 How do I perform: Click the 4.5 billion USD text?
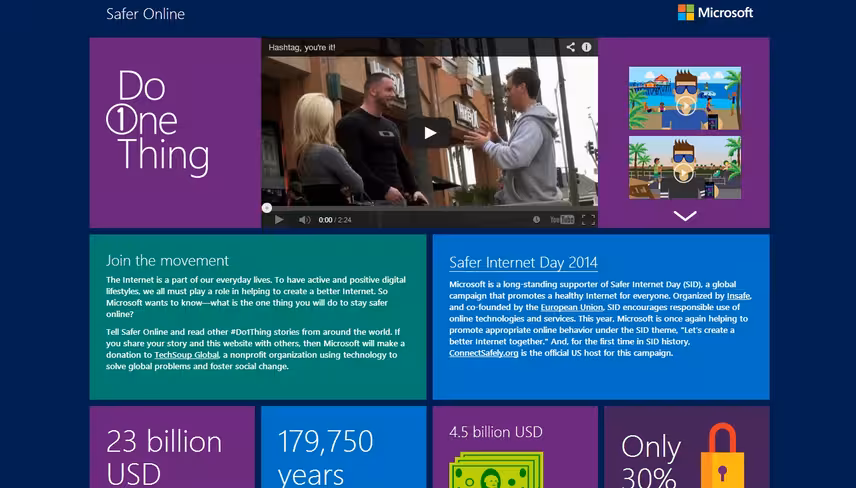[496, 432]
